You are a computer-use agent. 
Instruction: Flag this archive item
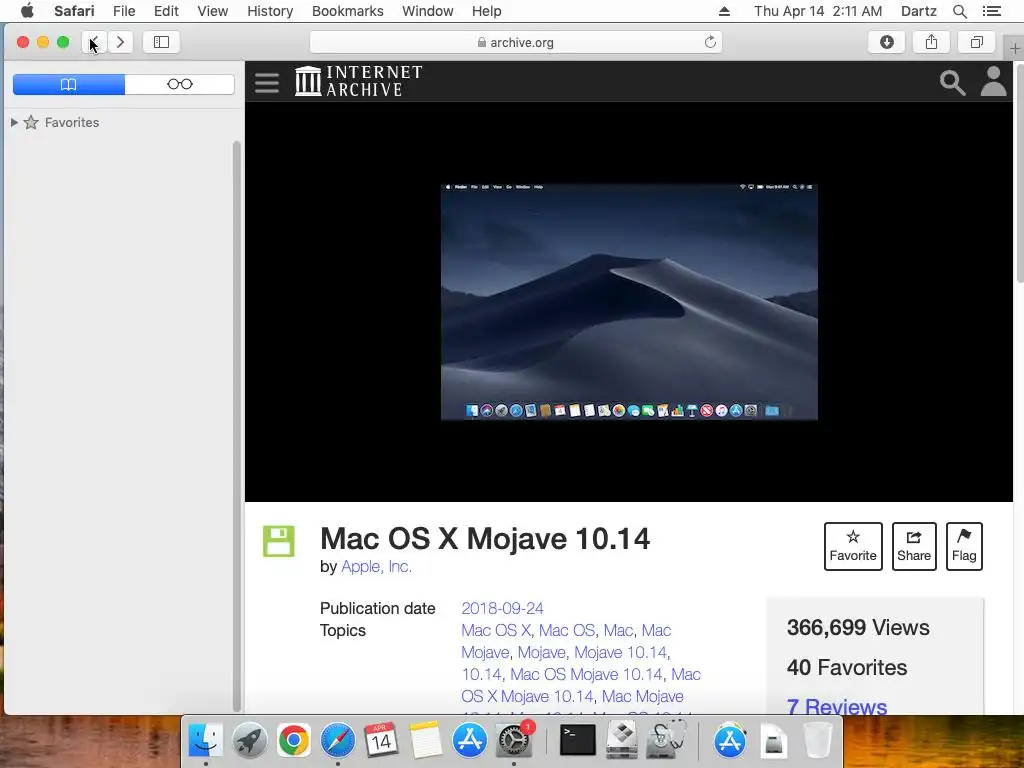click(x=964, y=547)
